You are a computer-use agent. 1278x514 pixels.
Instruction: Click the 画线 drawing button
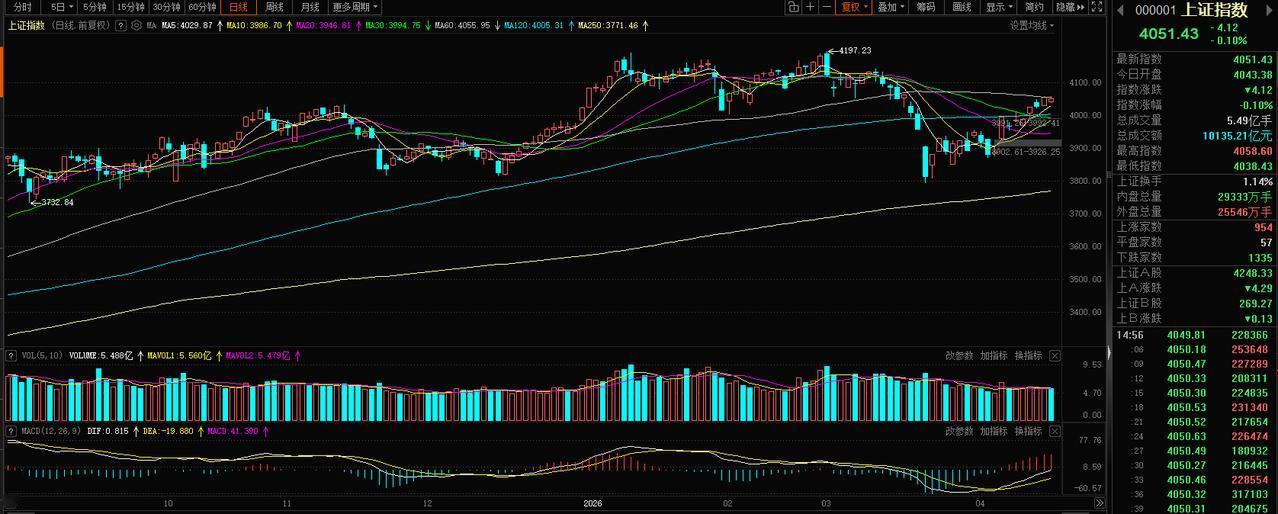962,7
